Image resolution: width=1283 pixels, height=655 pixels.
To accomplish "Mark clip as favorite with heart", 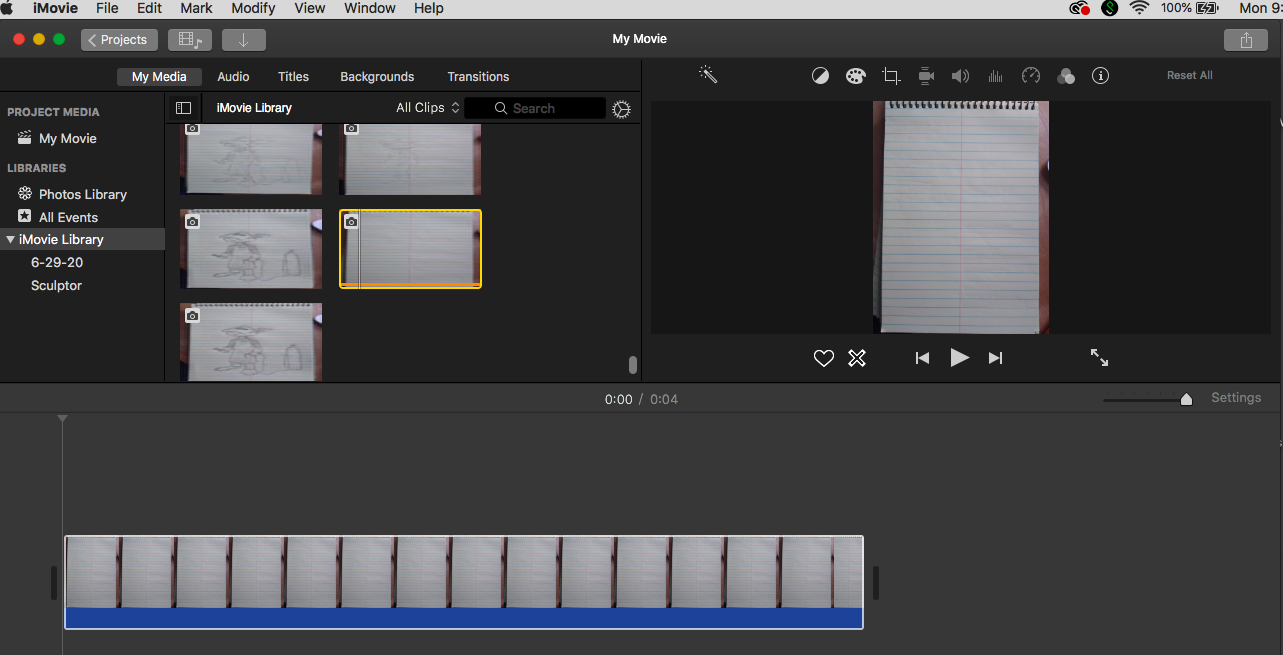I will point(823,358).
